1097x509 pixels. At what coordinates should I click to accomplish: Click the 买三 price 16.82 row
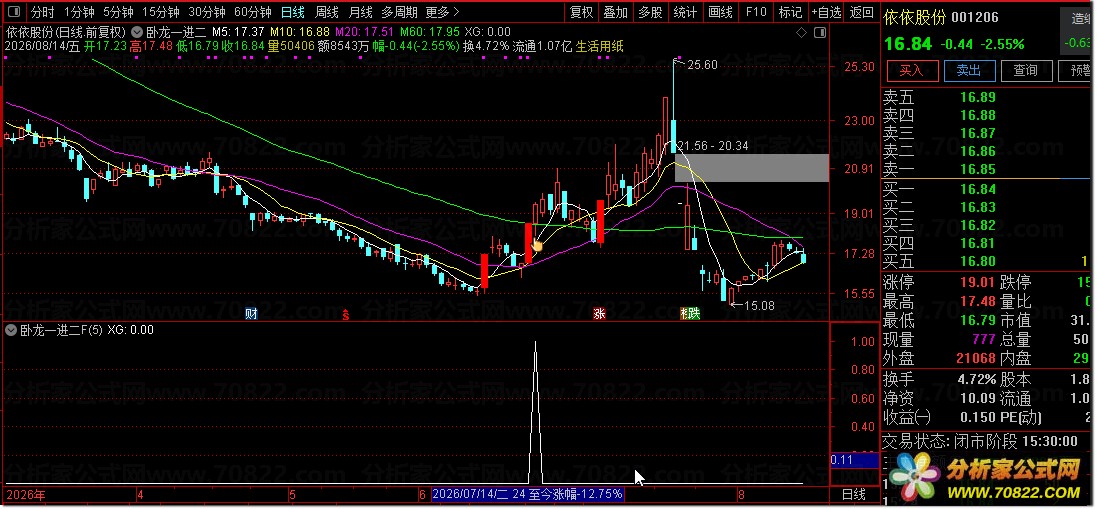click(986, 225)
